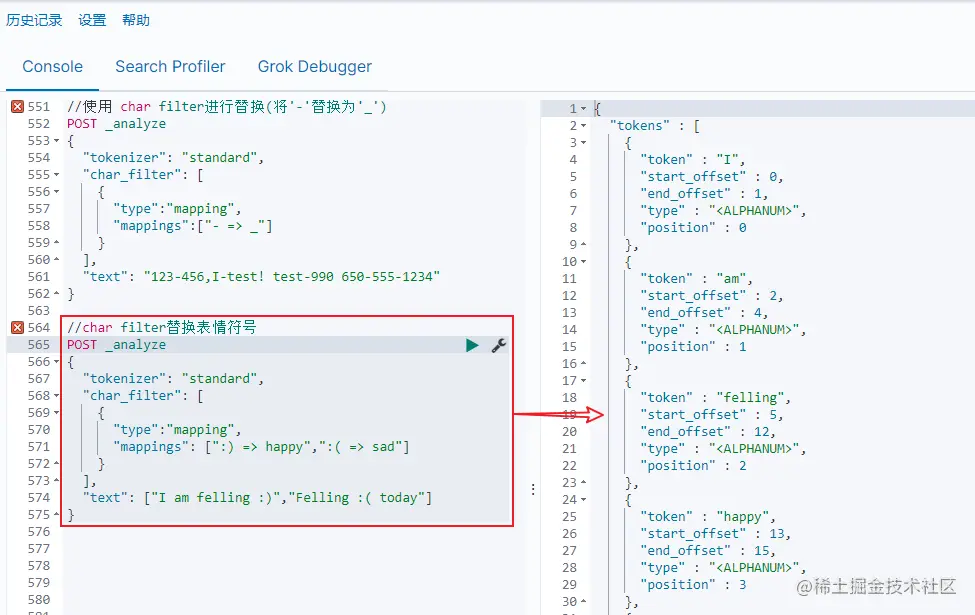Click "type":"mapping" on line 570
Viewport: 975px width, 615px height.
pyautogui.click(x=177, y=430)
